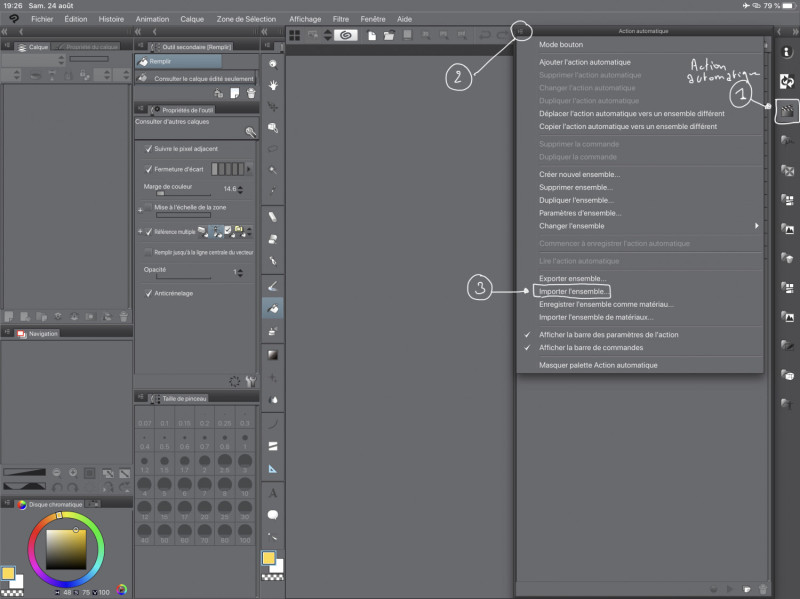
Task: Select the Gradient tool
Action: point(273,354)
